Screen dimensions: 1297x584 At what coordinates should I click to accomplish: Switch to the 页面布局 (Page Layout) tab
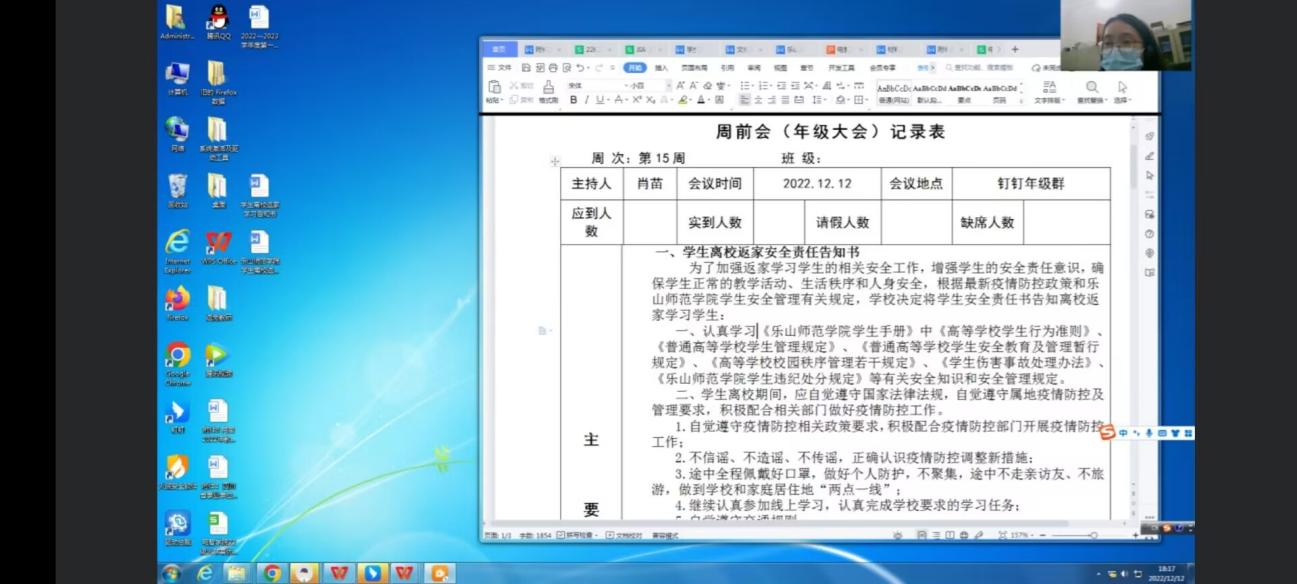(694, 67)
